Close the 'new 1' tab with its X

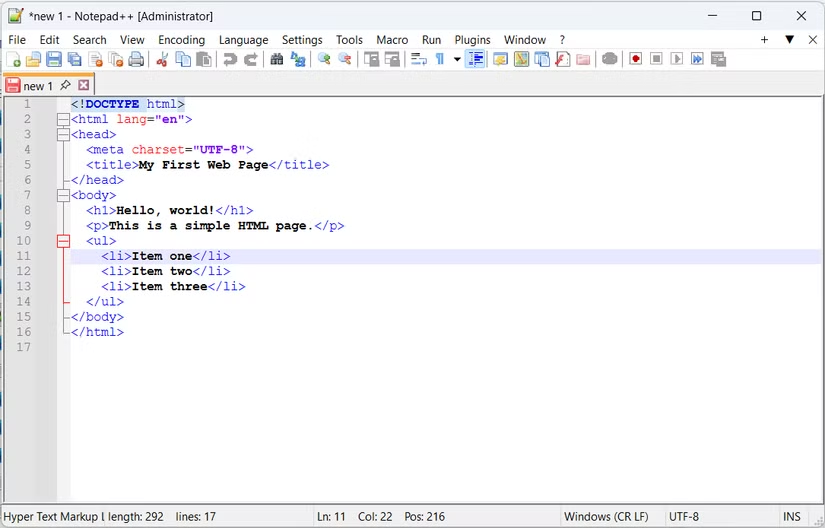click(x=84, y=86)
